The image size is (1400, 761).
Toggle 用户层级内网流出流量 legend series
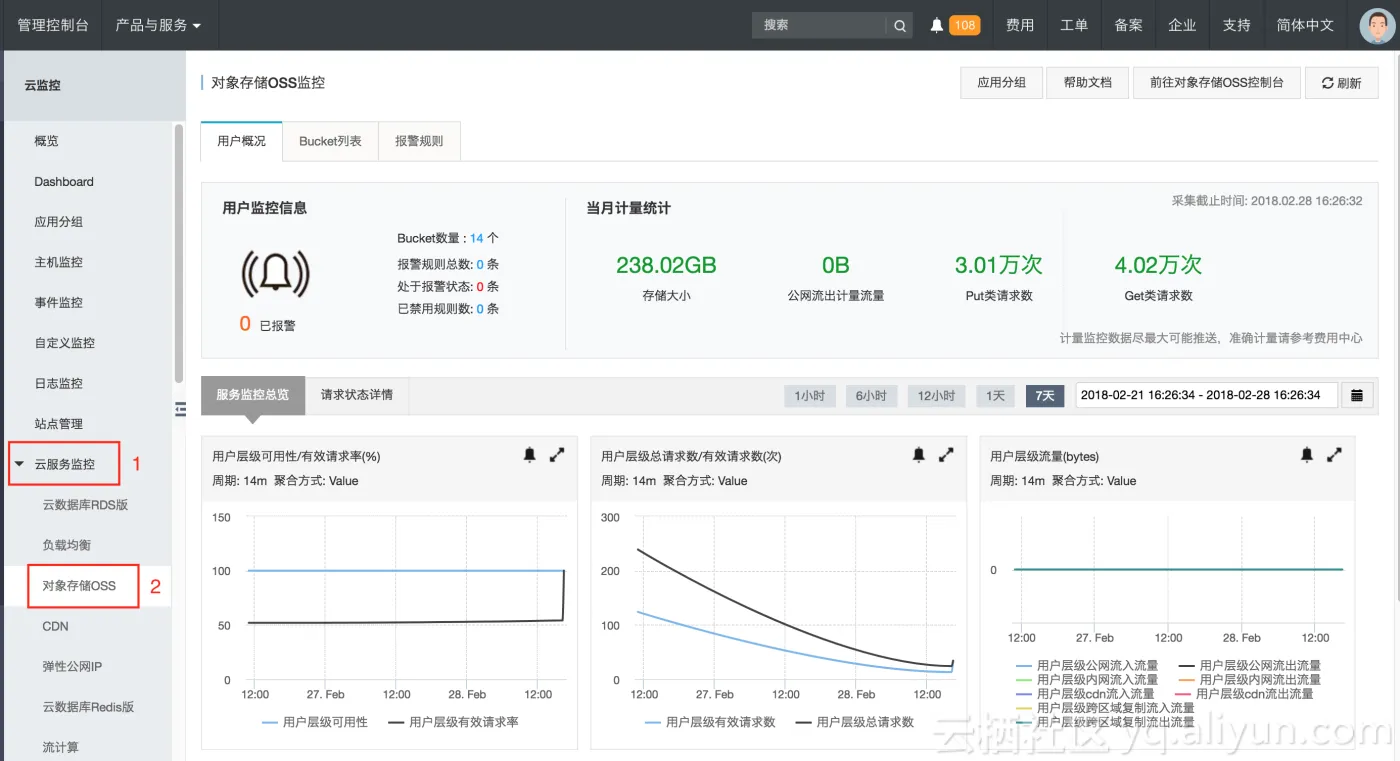(1250, 679)
